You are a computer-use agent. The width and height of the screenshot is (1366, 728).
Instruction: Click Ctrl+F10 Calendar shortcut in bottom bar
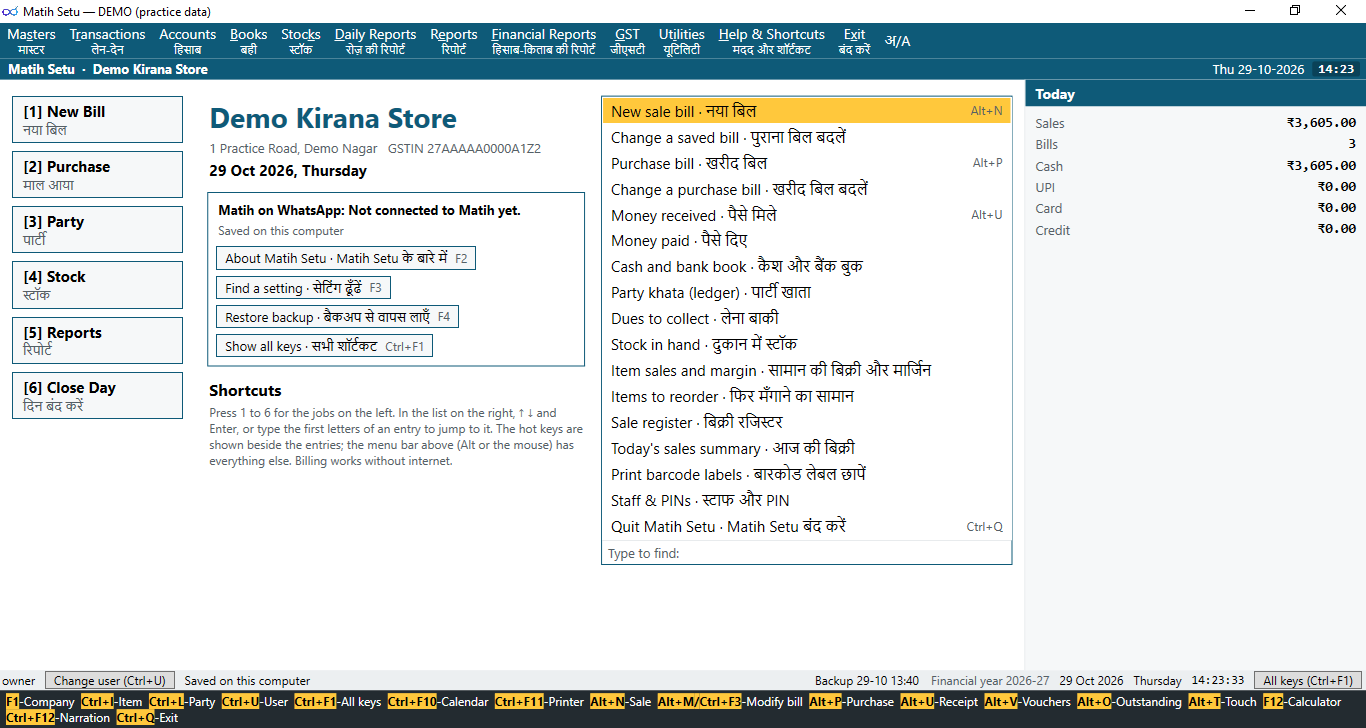click(438, 702)
